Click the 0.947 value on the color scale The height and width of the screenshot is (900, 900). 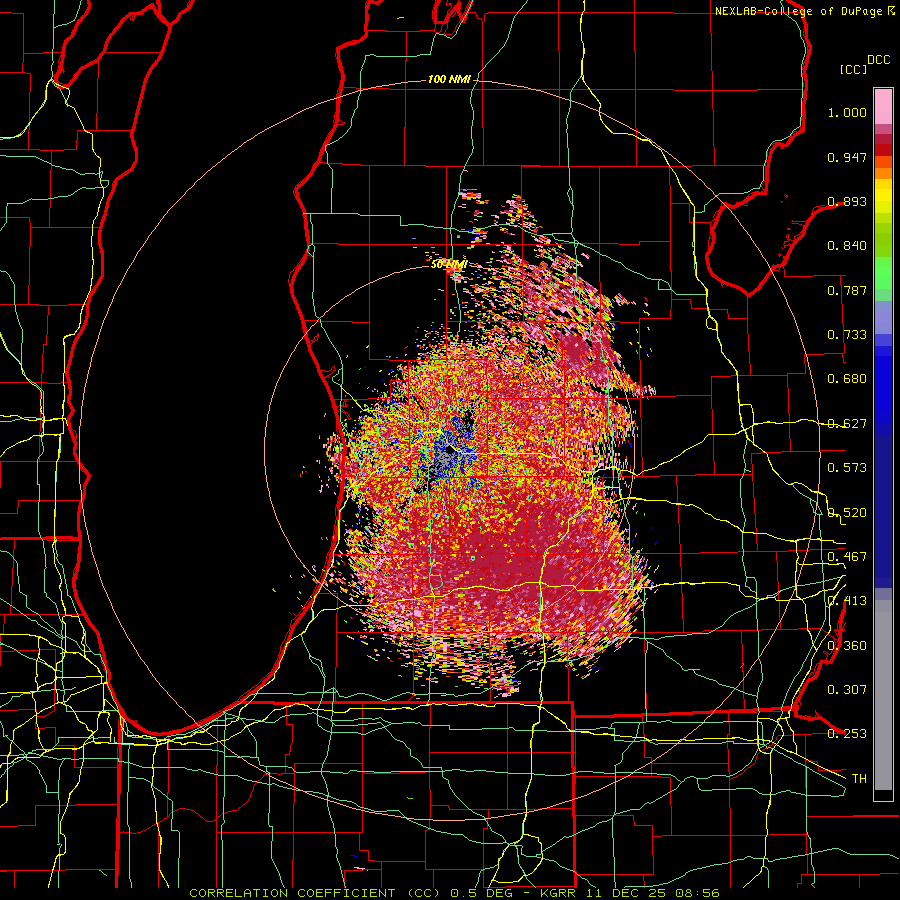pyautogui.click(x=847, y=157)
